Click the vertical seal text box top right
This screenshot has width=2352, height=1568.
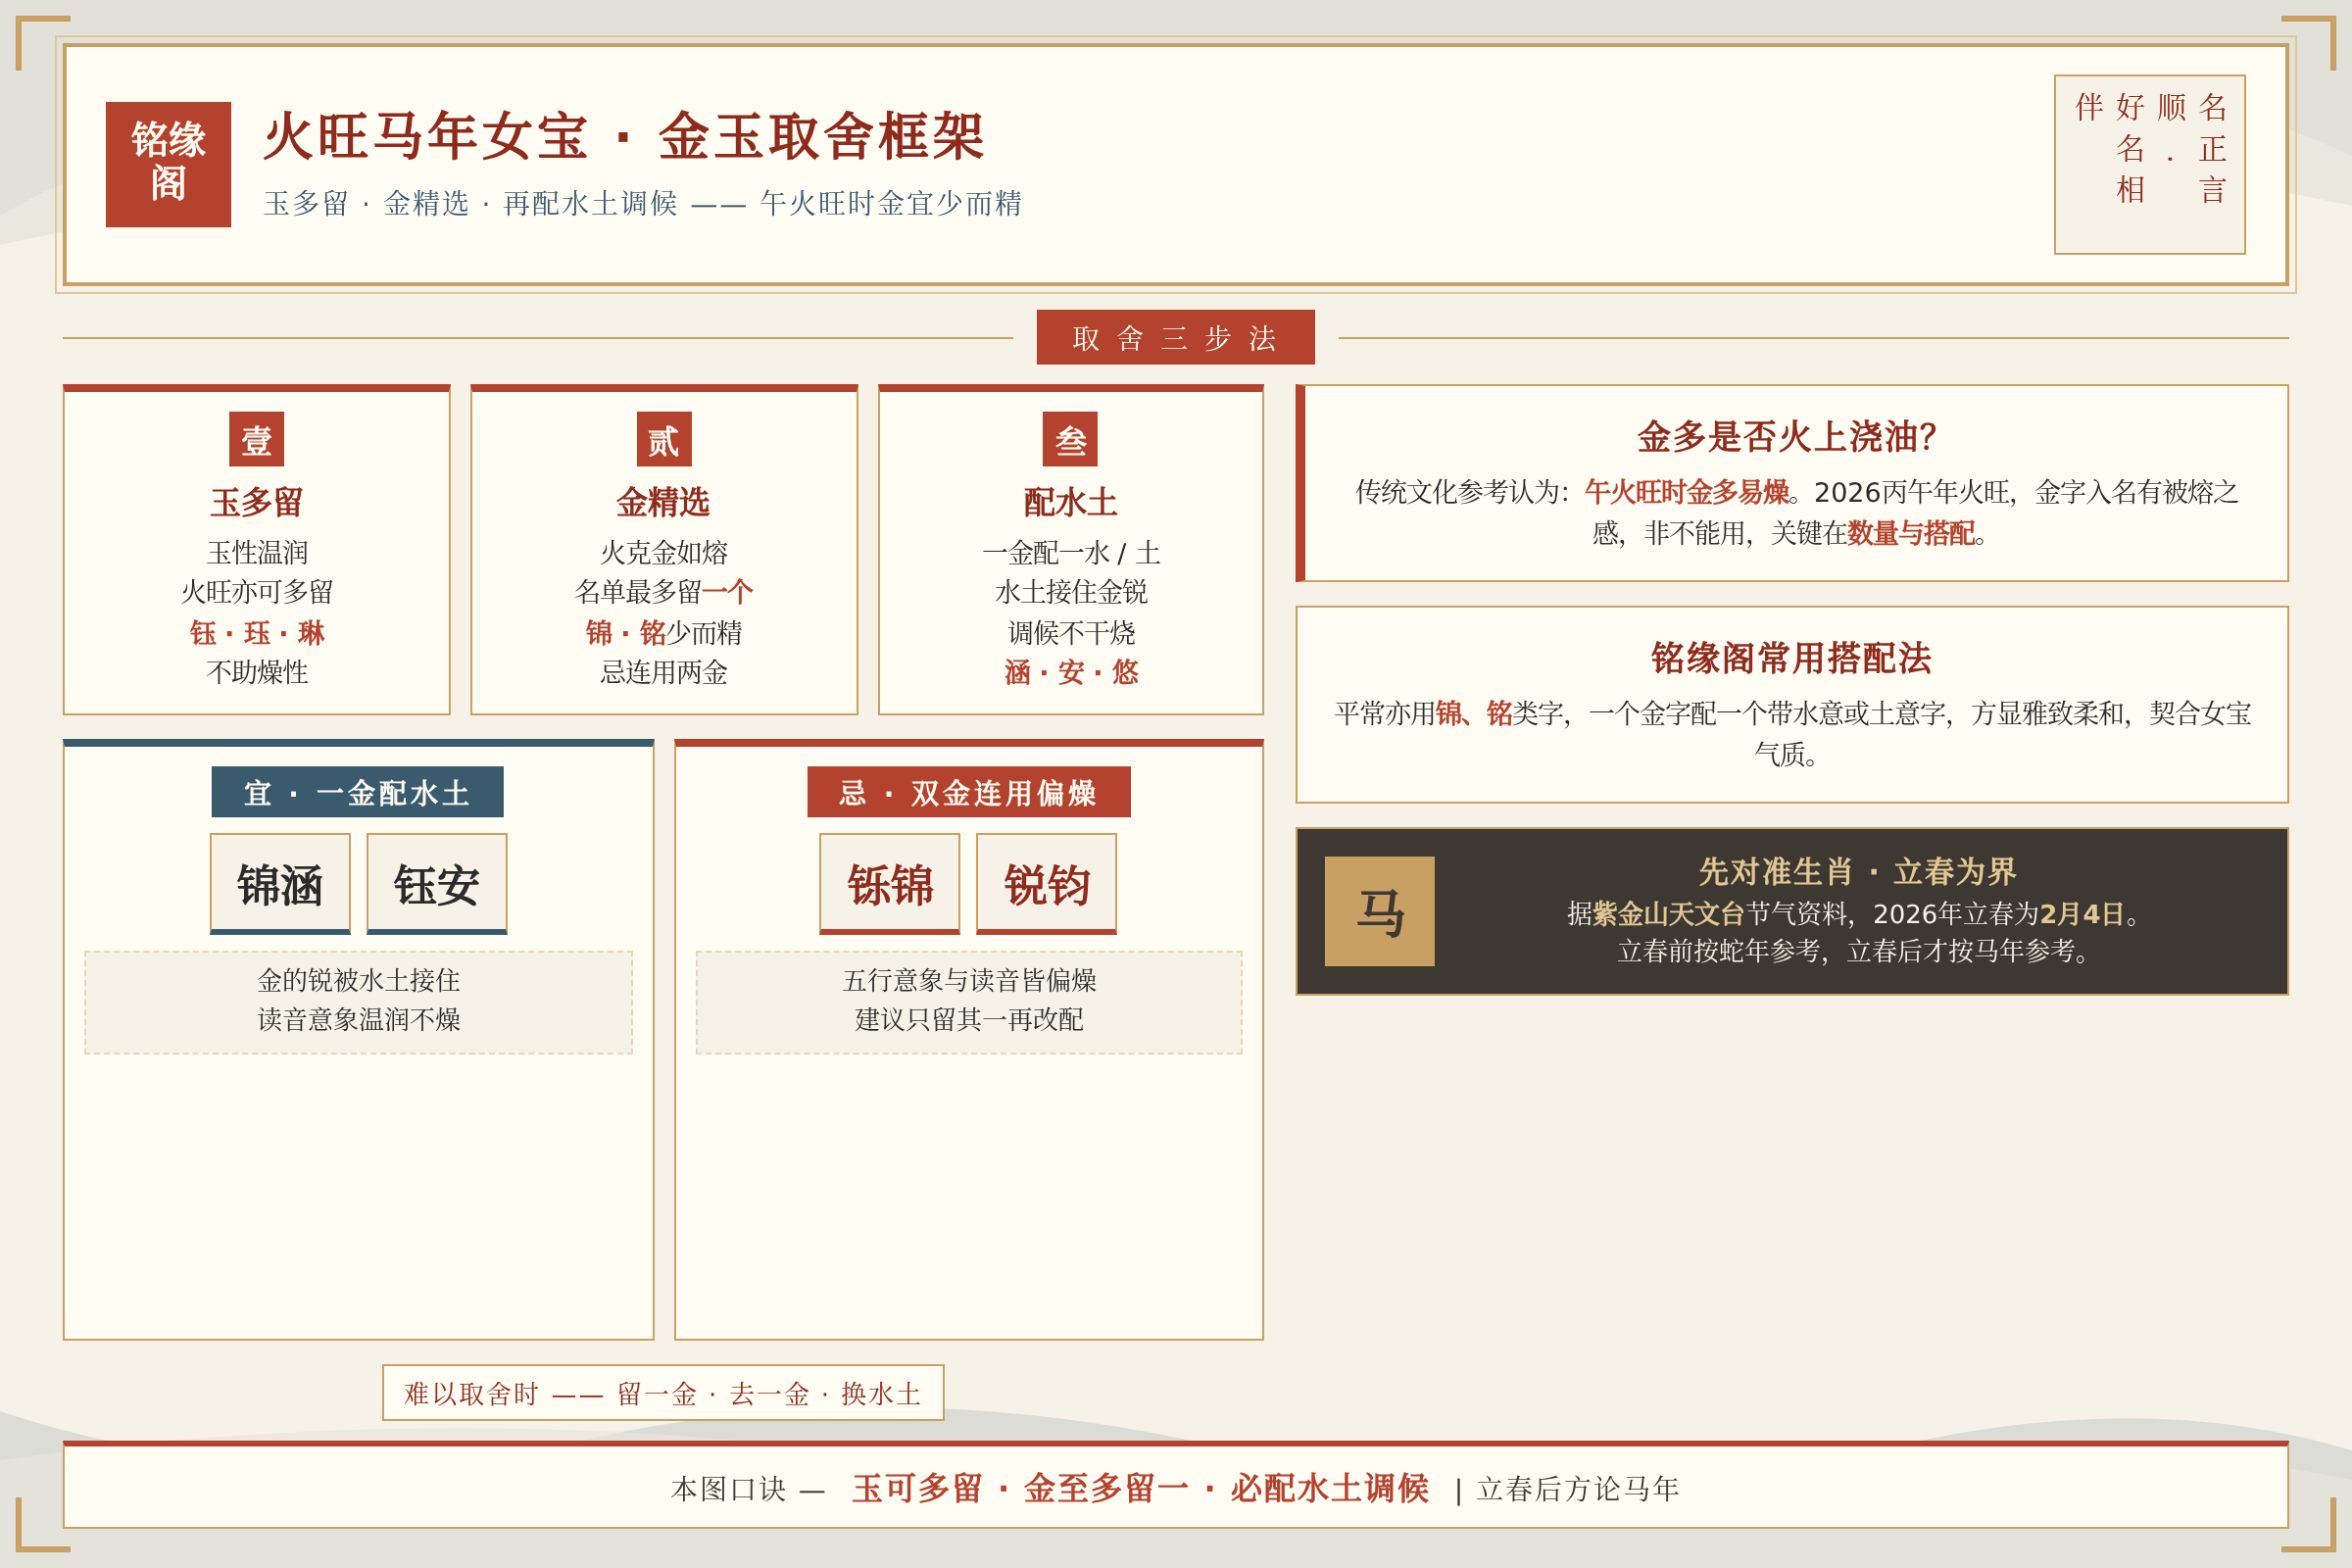point(2150,164)
